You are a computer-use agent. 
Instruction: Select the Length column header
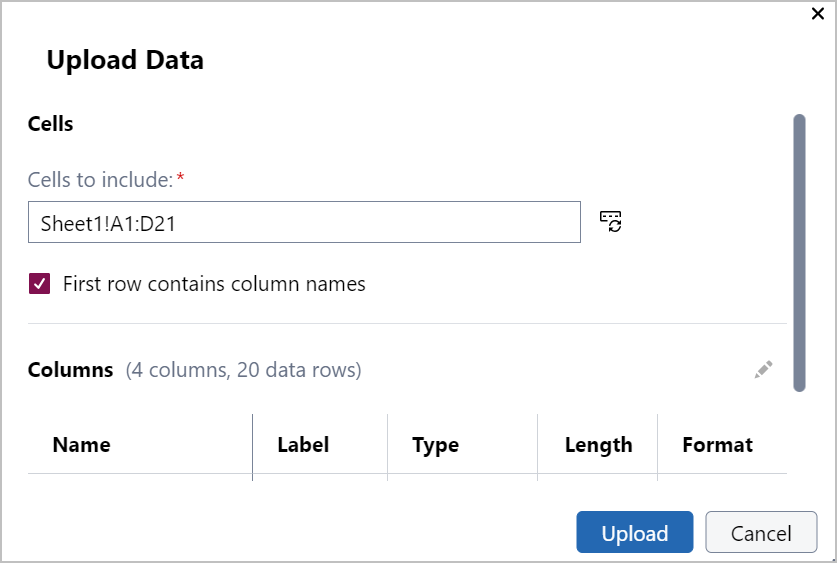point(598,445)
